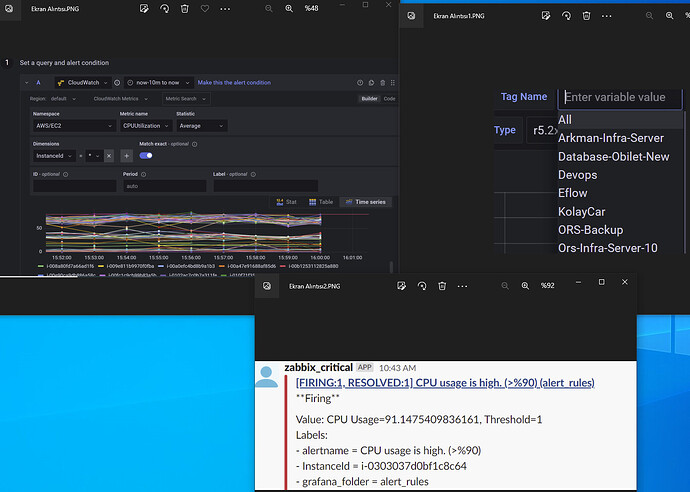Select ORS-Backup in Tag Name list
The height and width of the screenshot is (492, 690).
coord(620,230)
